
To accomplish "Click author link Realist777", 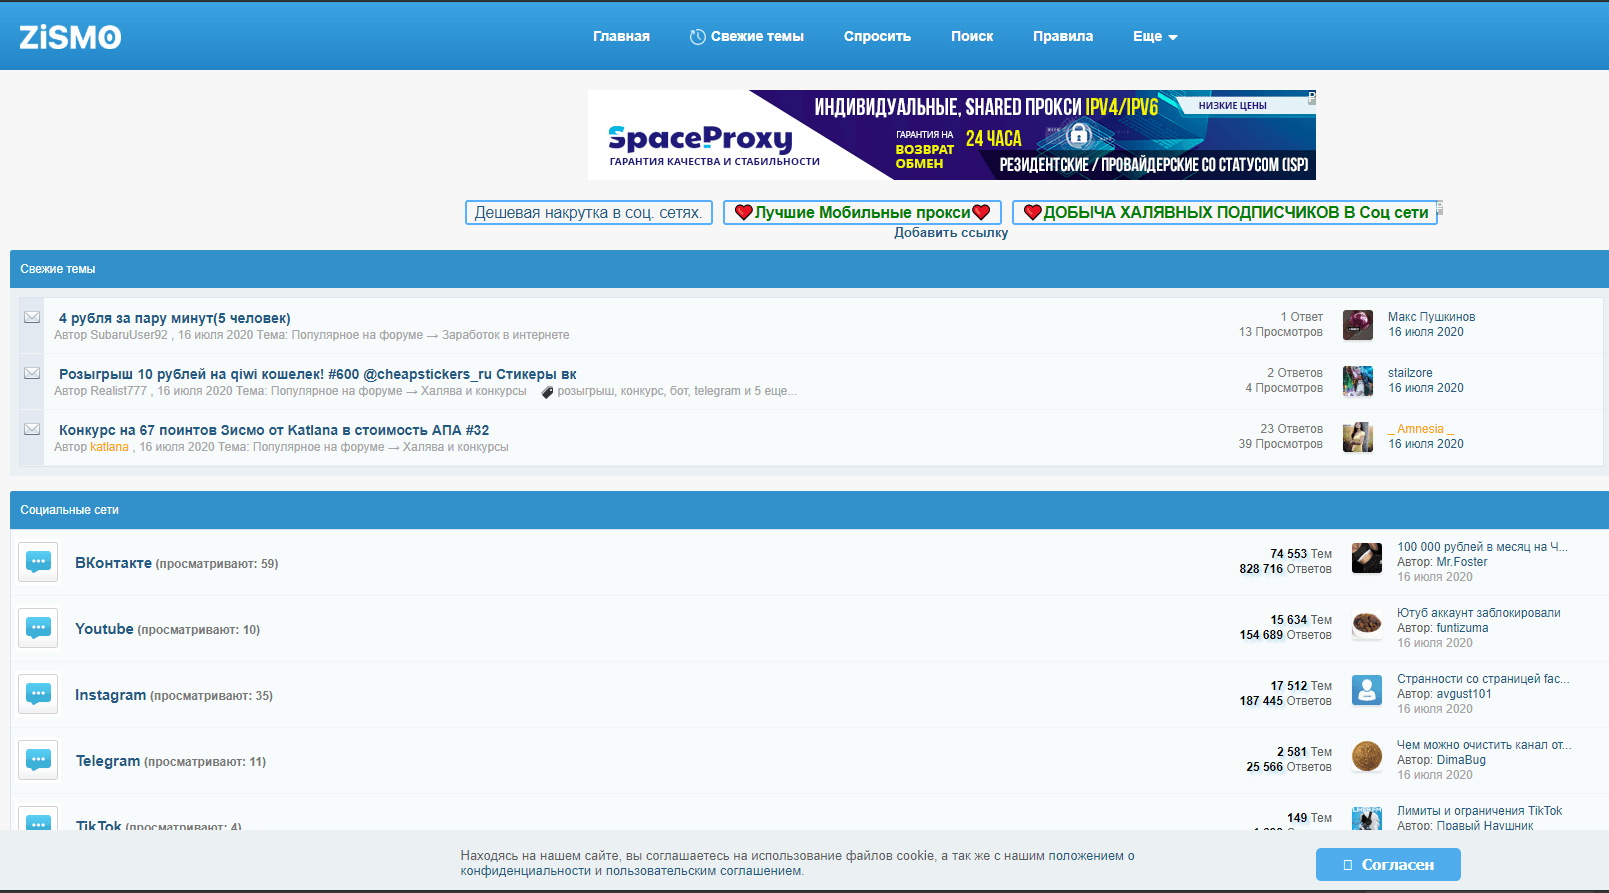I will 118,391.
